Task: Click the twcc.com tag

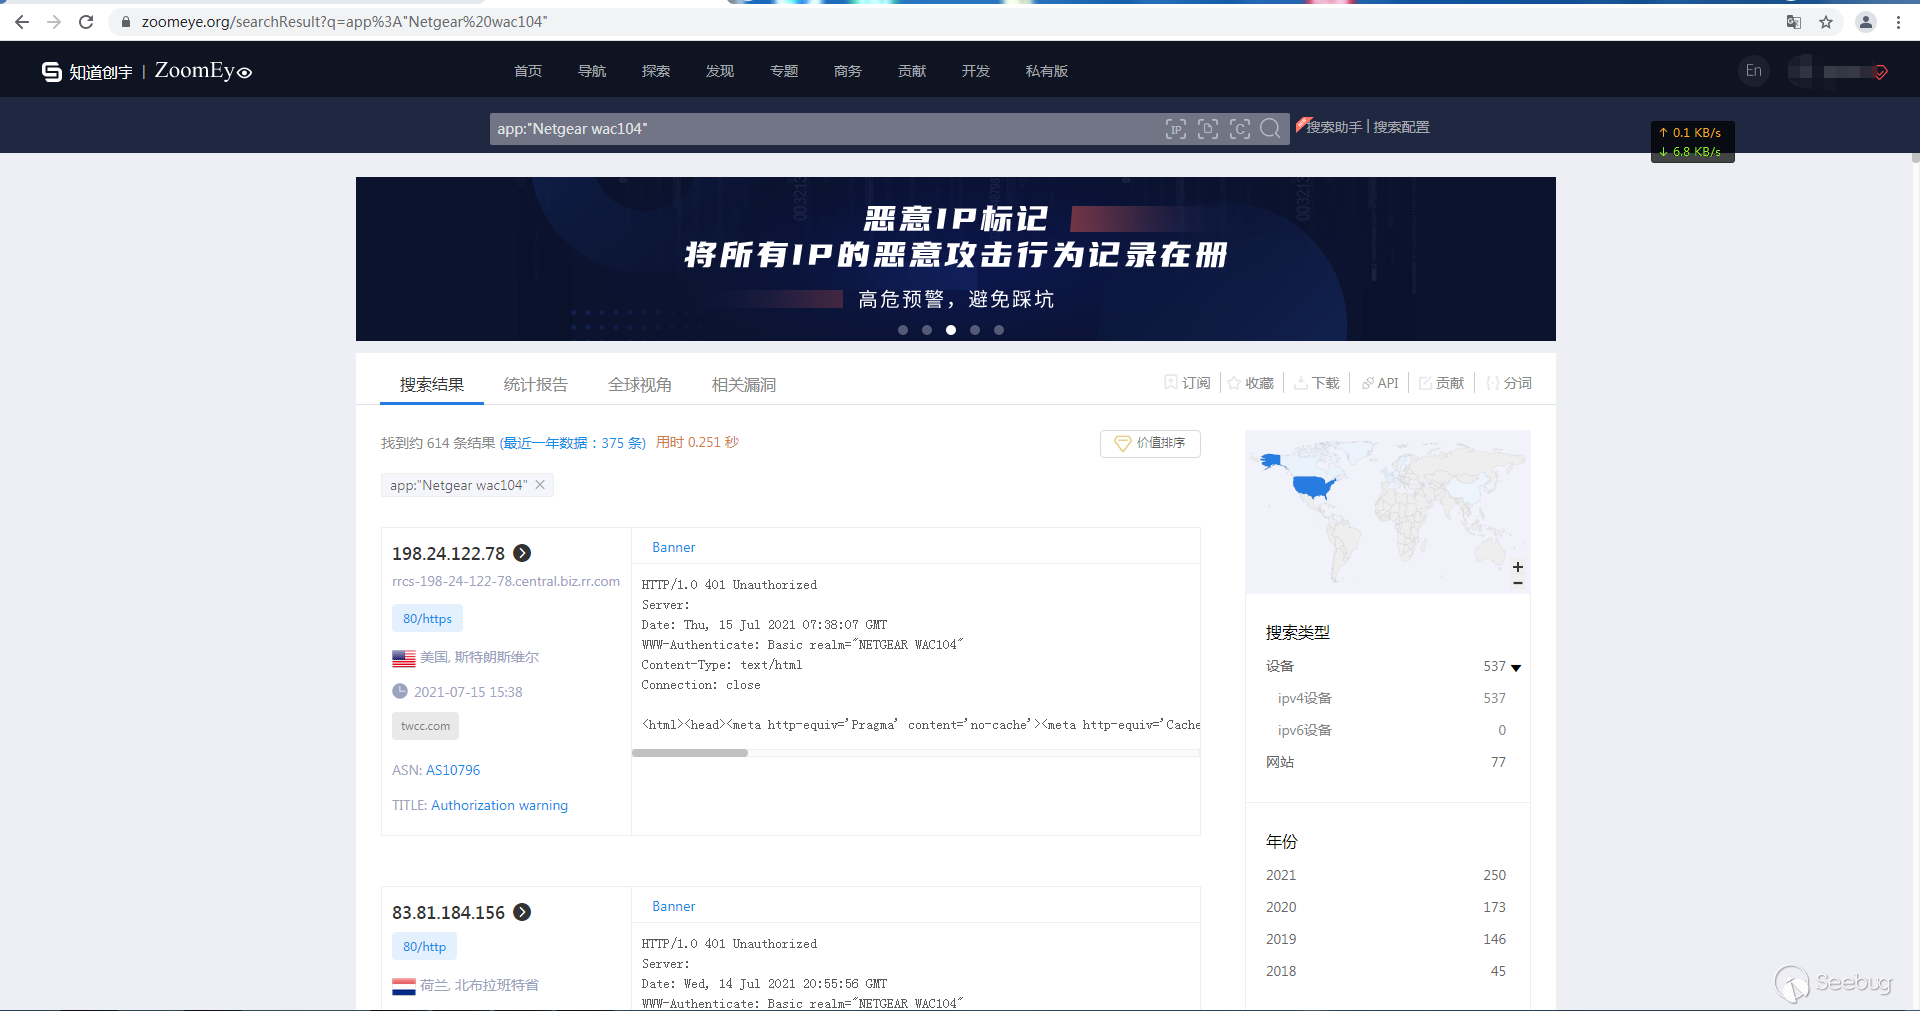Action: point(425,726)
